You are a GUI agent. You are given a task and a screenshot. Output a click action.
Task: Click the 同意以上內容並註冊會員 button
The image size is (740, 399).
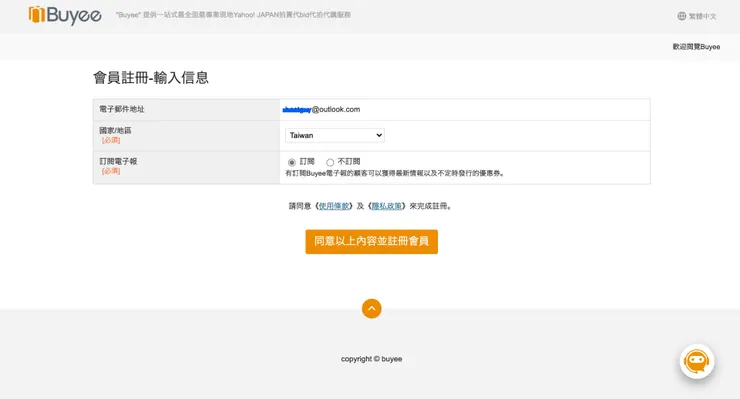coord(371,242)
